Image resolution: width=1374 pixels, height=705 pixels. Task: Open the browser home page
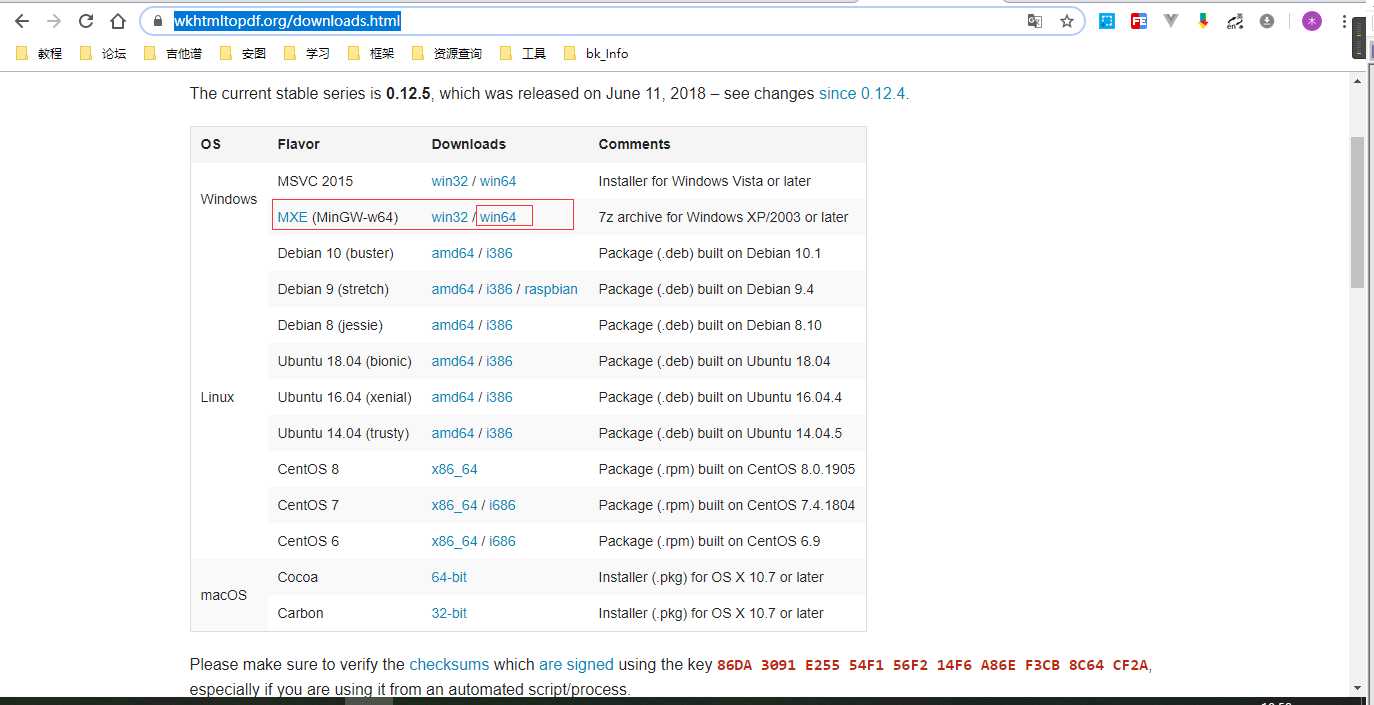click(x=118, y=21)
